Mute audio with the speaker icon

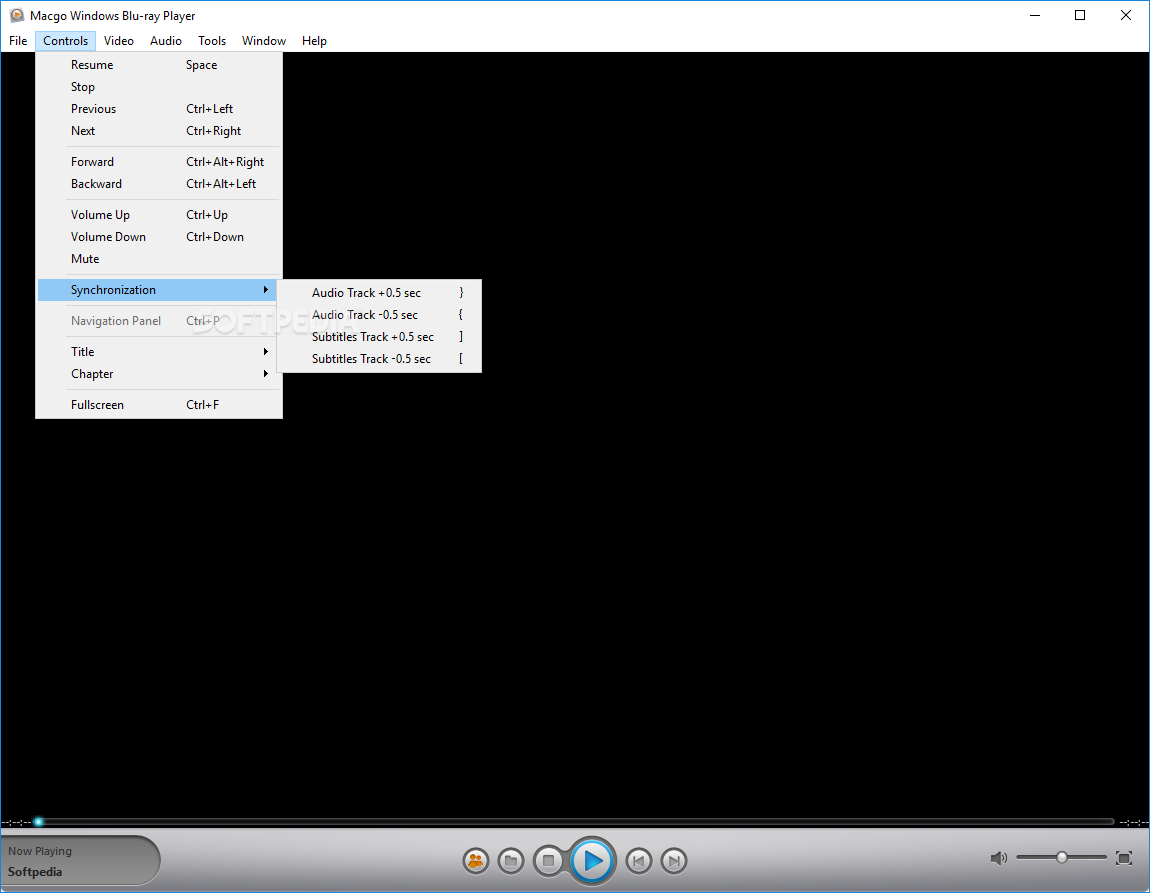pyautogui.click(x=998, y=858)
